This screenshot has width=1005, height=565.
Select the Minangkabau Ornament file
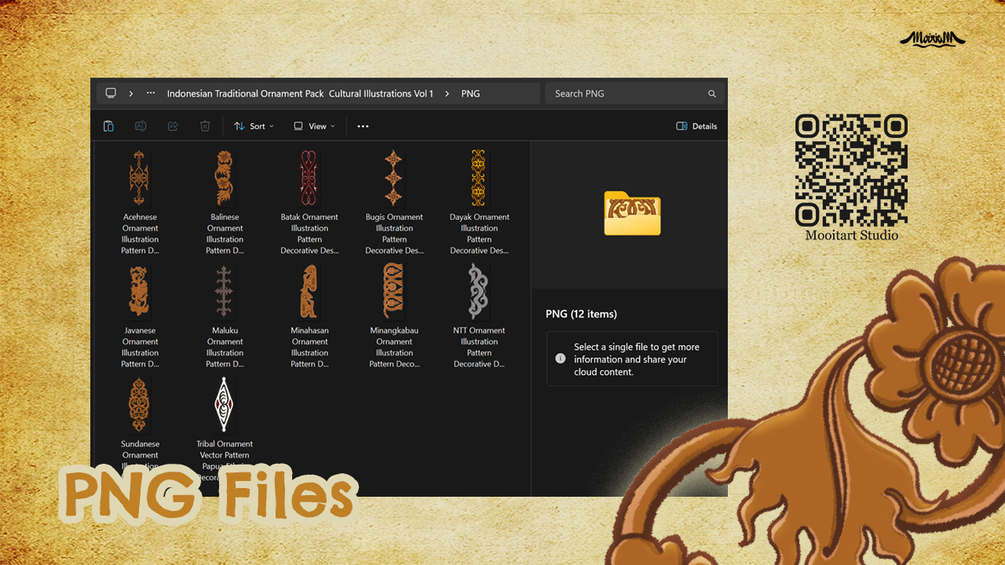[394, 316]
